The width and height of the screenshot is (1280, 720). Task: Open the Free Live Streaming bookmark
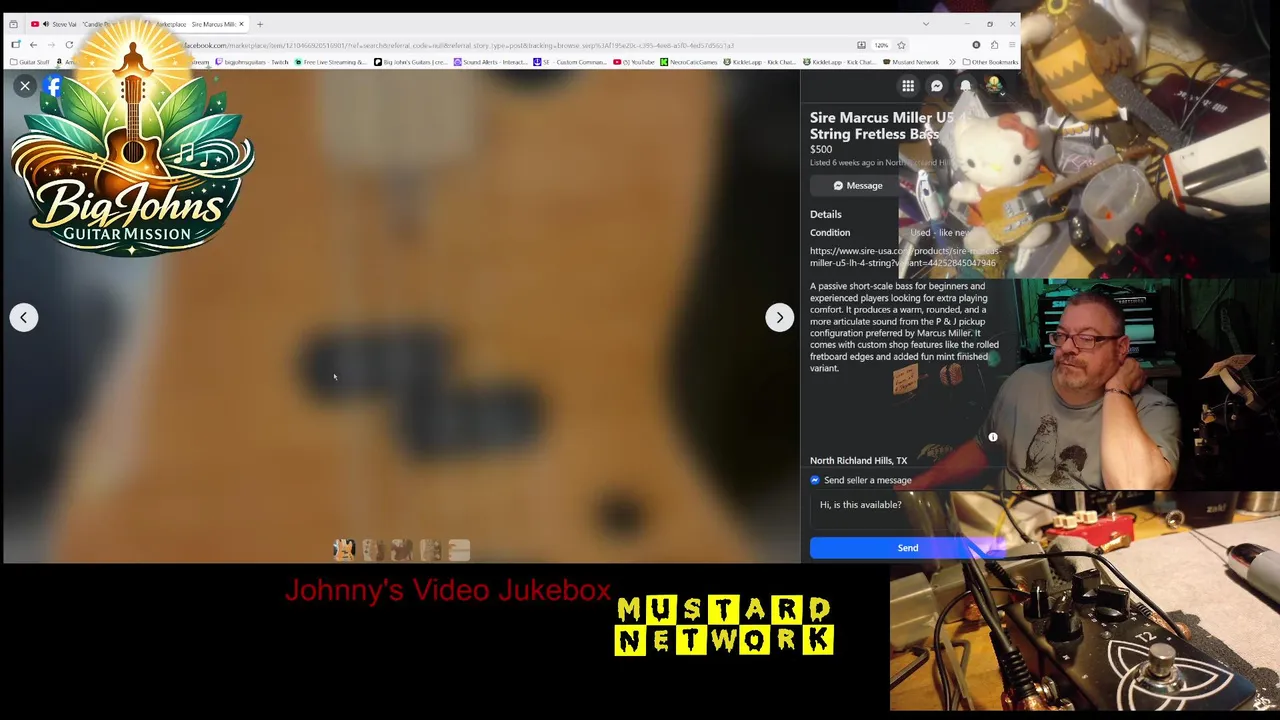point(332,62)
